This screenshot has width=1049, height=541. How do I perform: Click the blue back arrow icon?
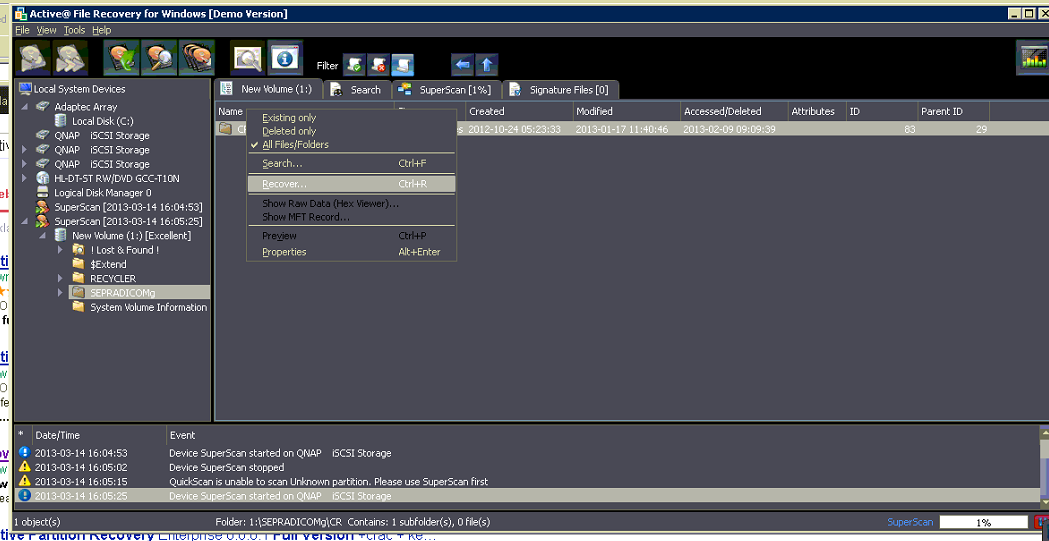(x=461, y=65)
